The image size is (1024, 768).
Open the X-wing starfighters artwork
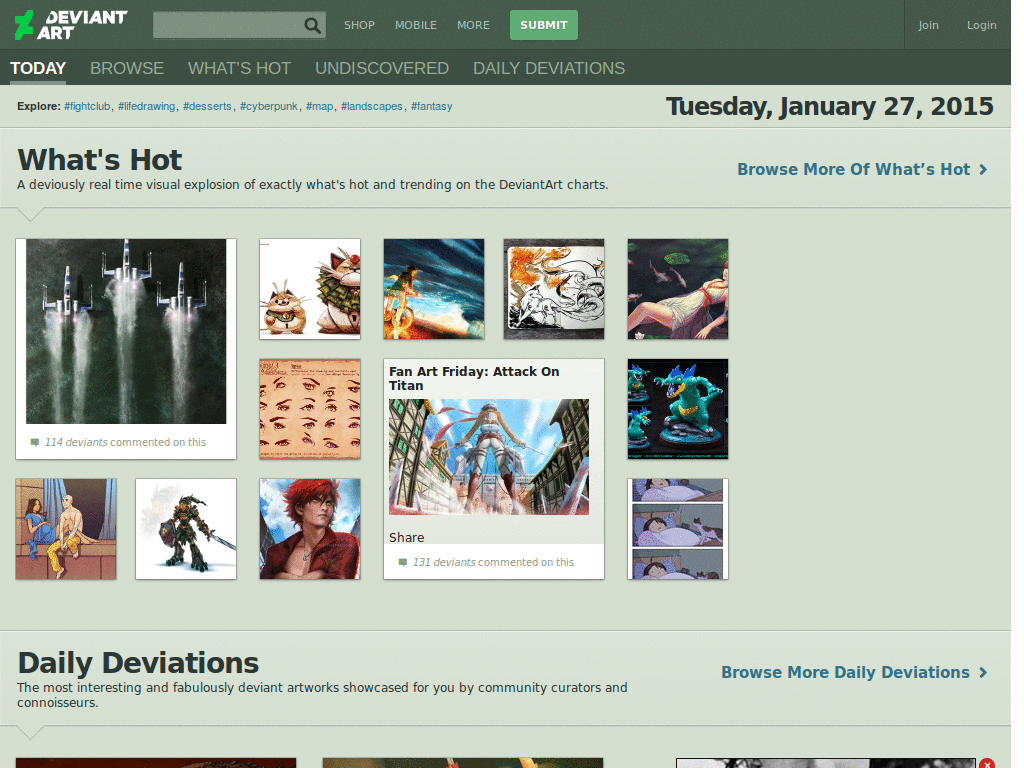126,331
